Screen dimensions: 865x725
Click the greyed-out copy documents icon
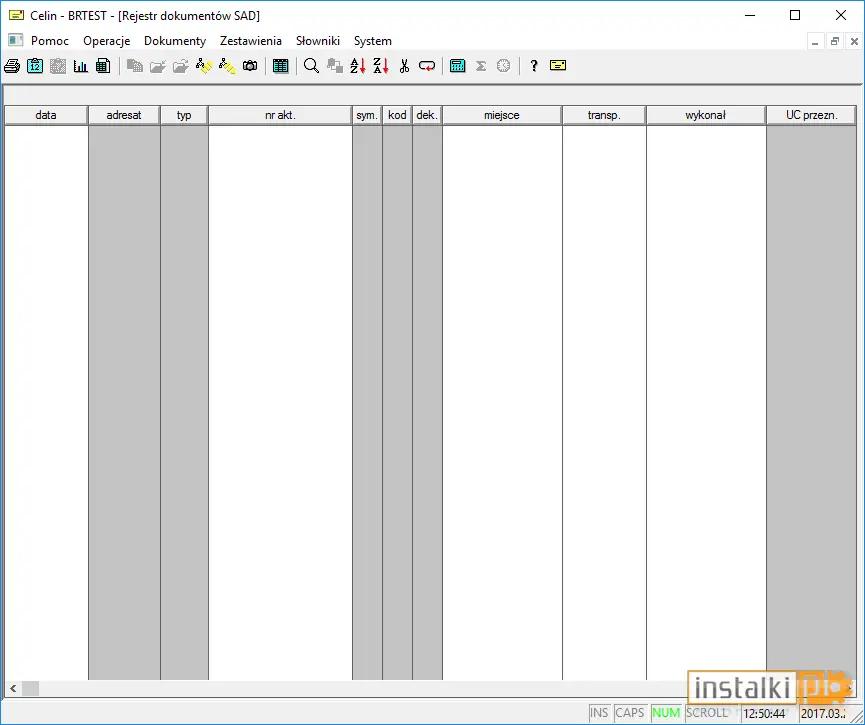coord(135,66)
